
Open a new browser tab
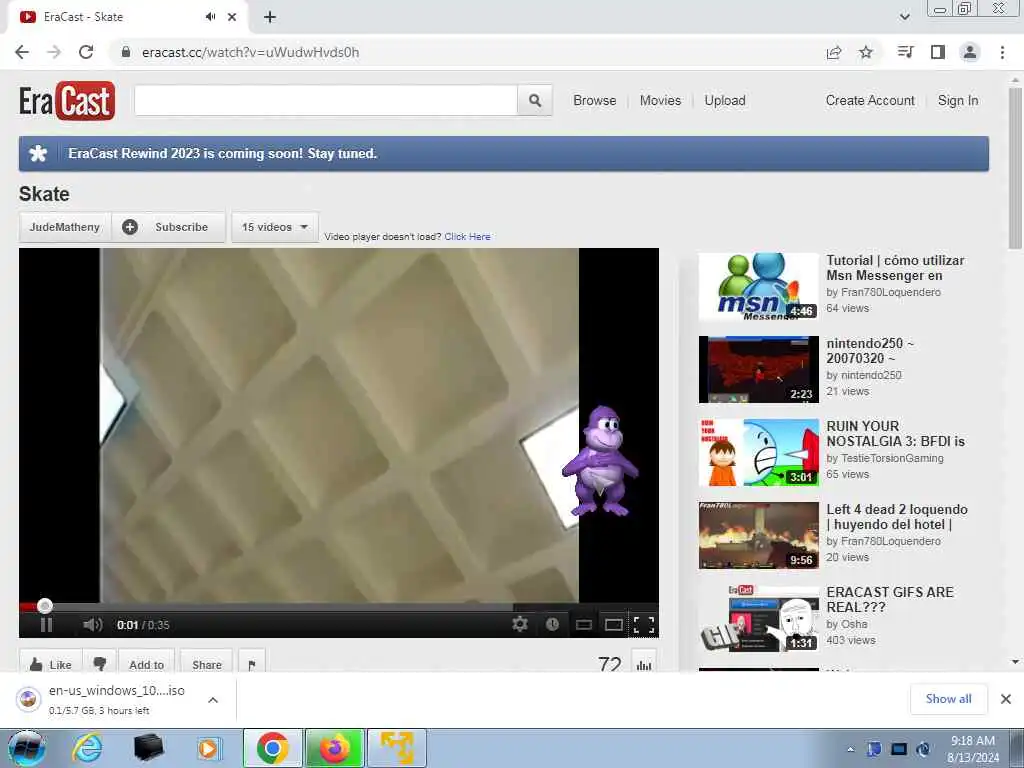click(270, 17)
